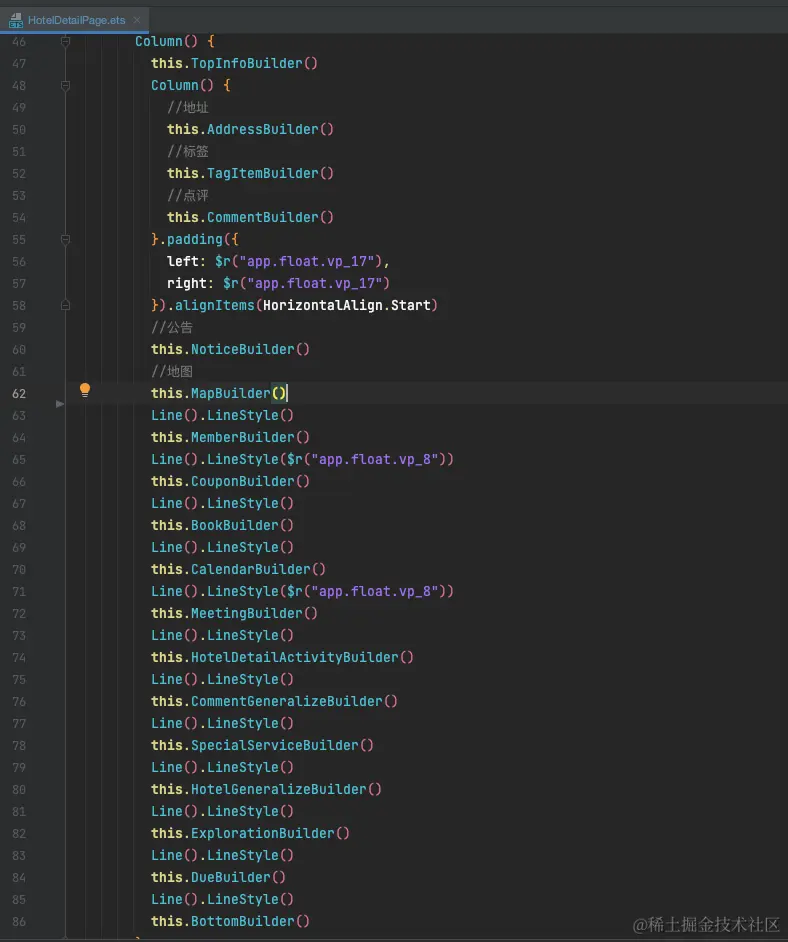Click this.DueBuilder() call

219,877
